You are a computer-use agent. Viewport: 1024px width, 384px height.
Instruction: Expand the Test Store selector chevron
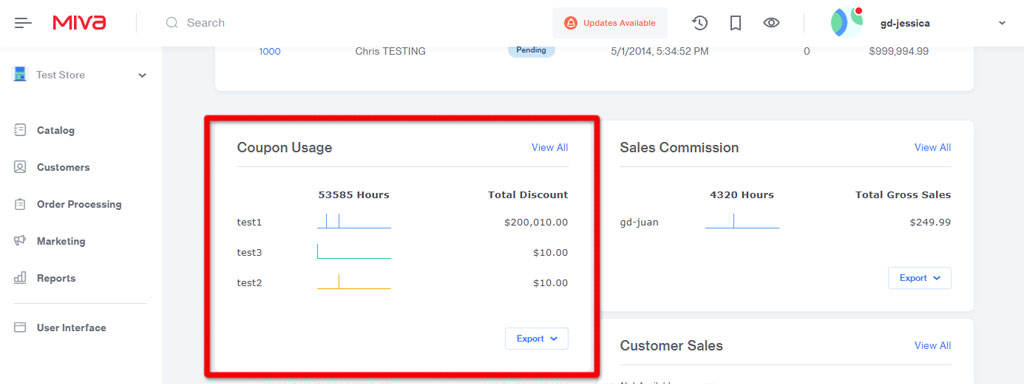click(x=142, y=75)
